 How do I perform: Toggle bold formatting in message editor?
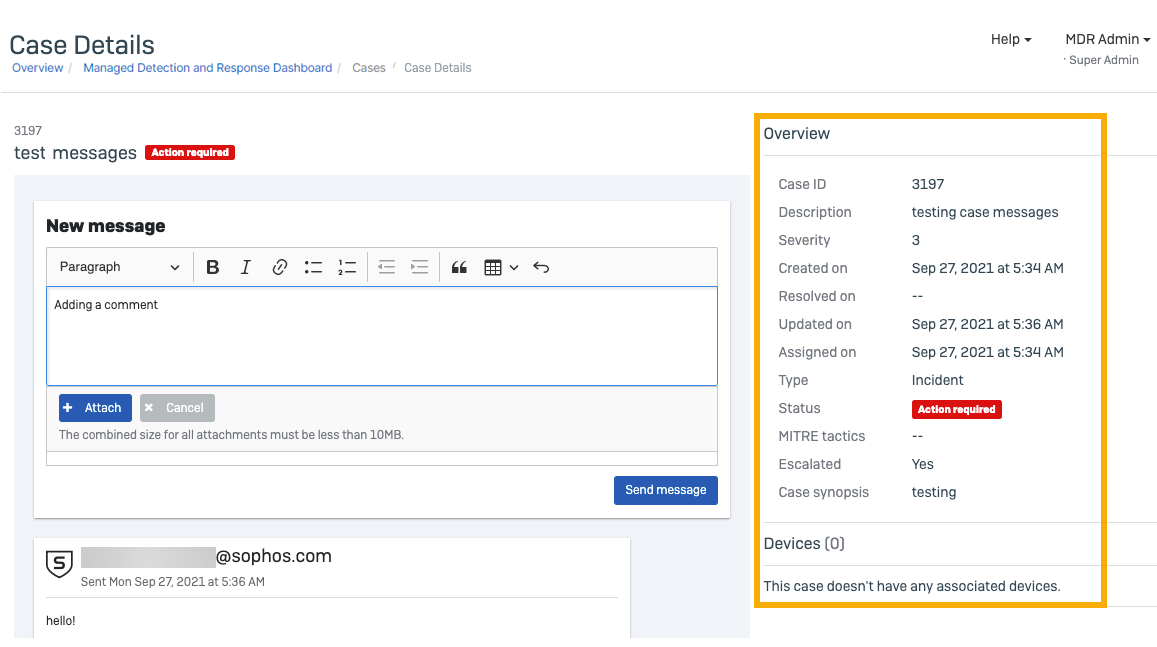[213, 267]
